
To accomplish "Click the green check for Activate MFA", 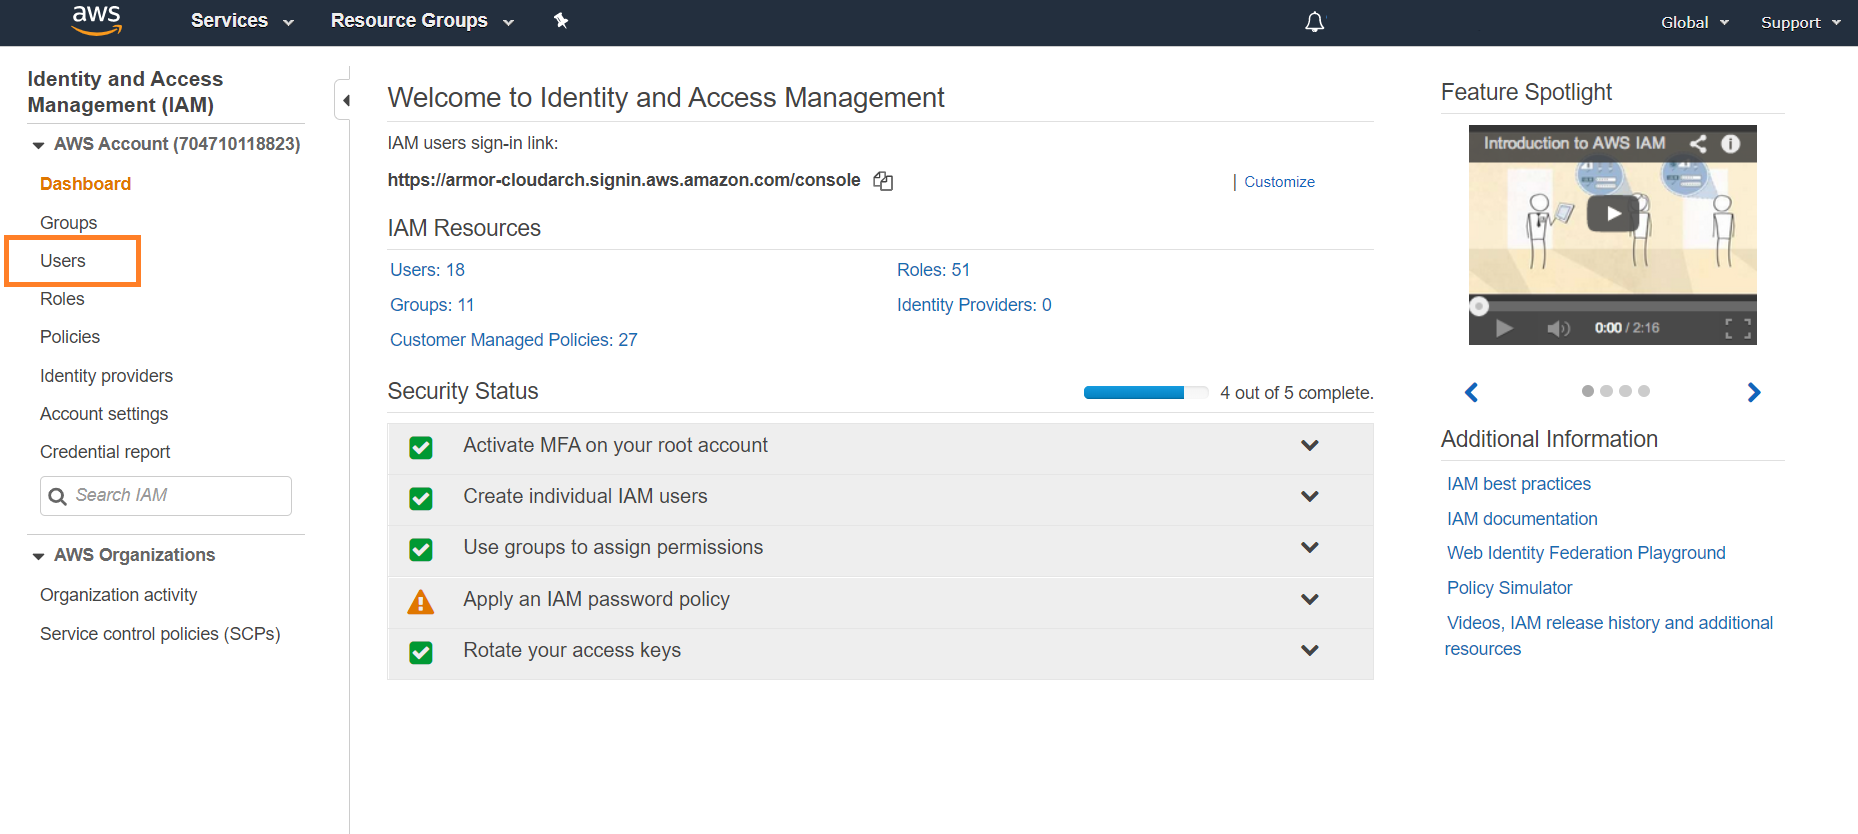I will (421, 447).
